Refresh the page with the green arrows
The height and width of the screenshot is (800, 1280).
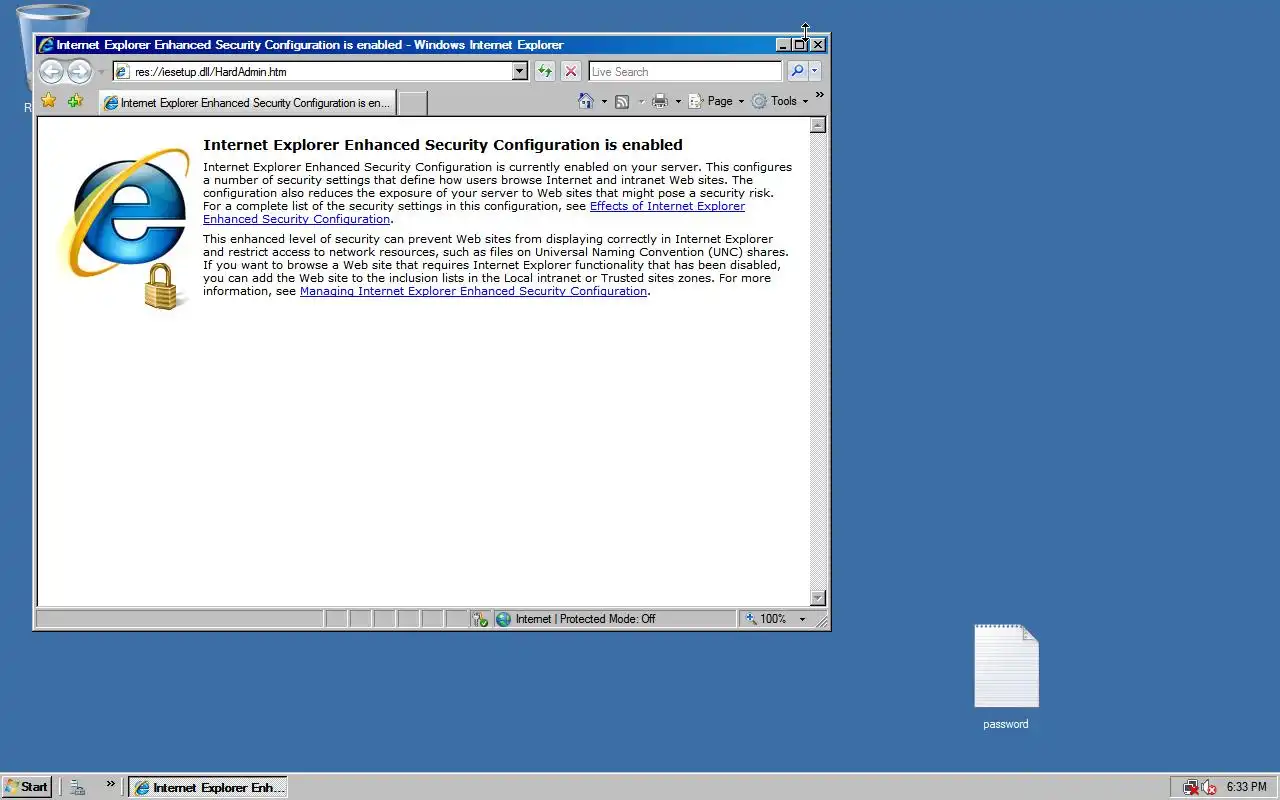pyautogui.click(x=545, y=71)
